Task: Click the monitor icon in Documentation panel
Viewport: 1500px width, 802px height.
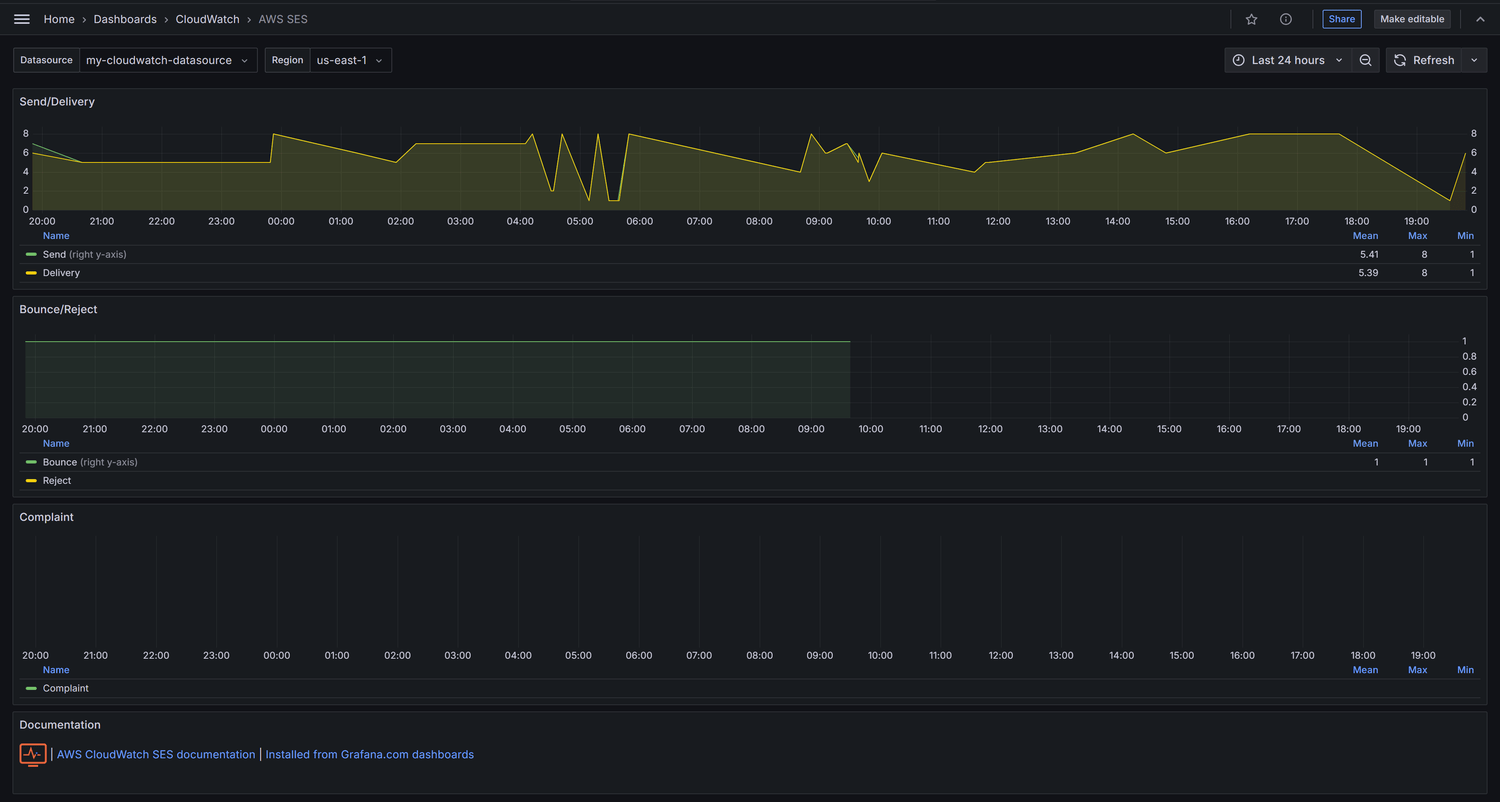Action: [33, 754]
